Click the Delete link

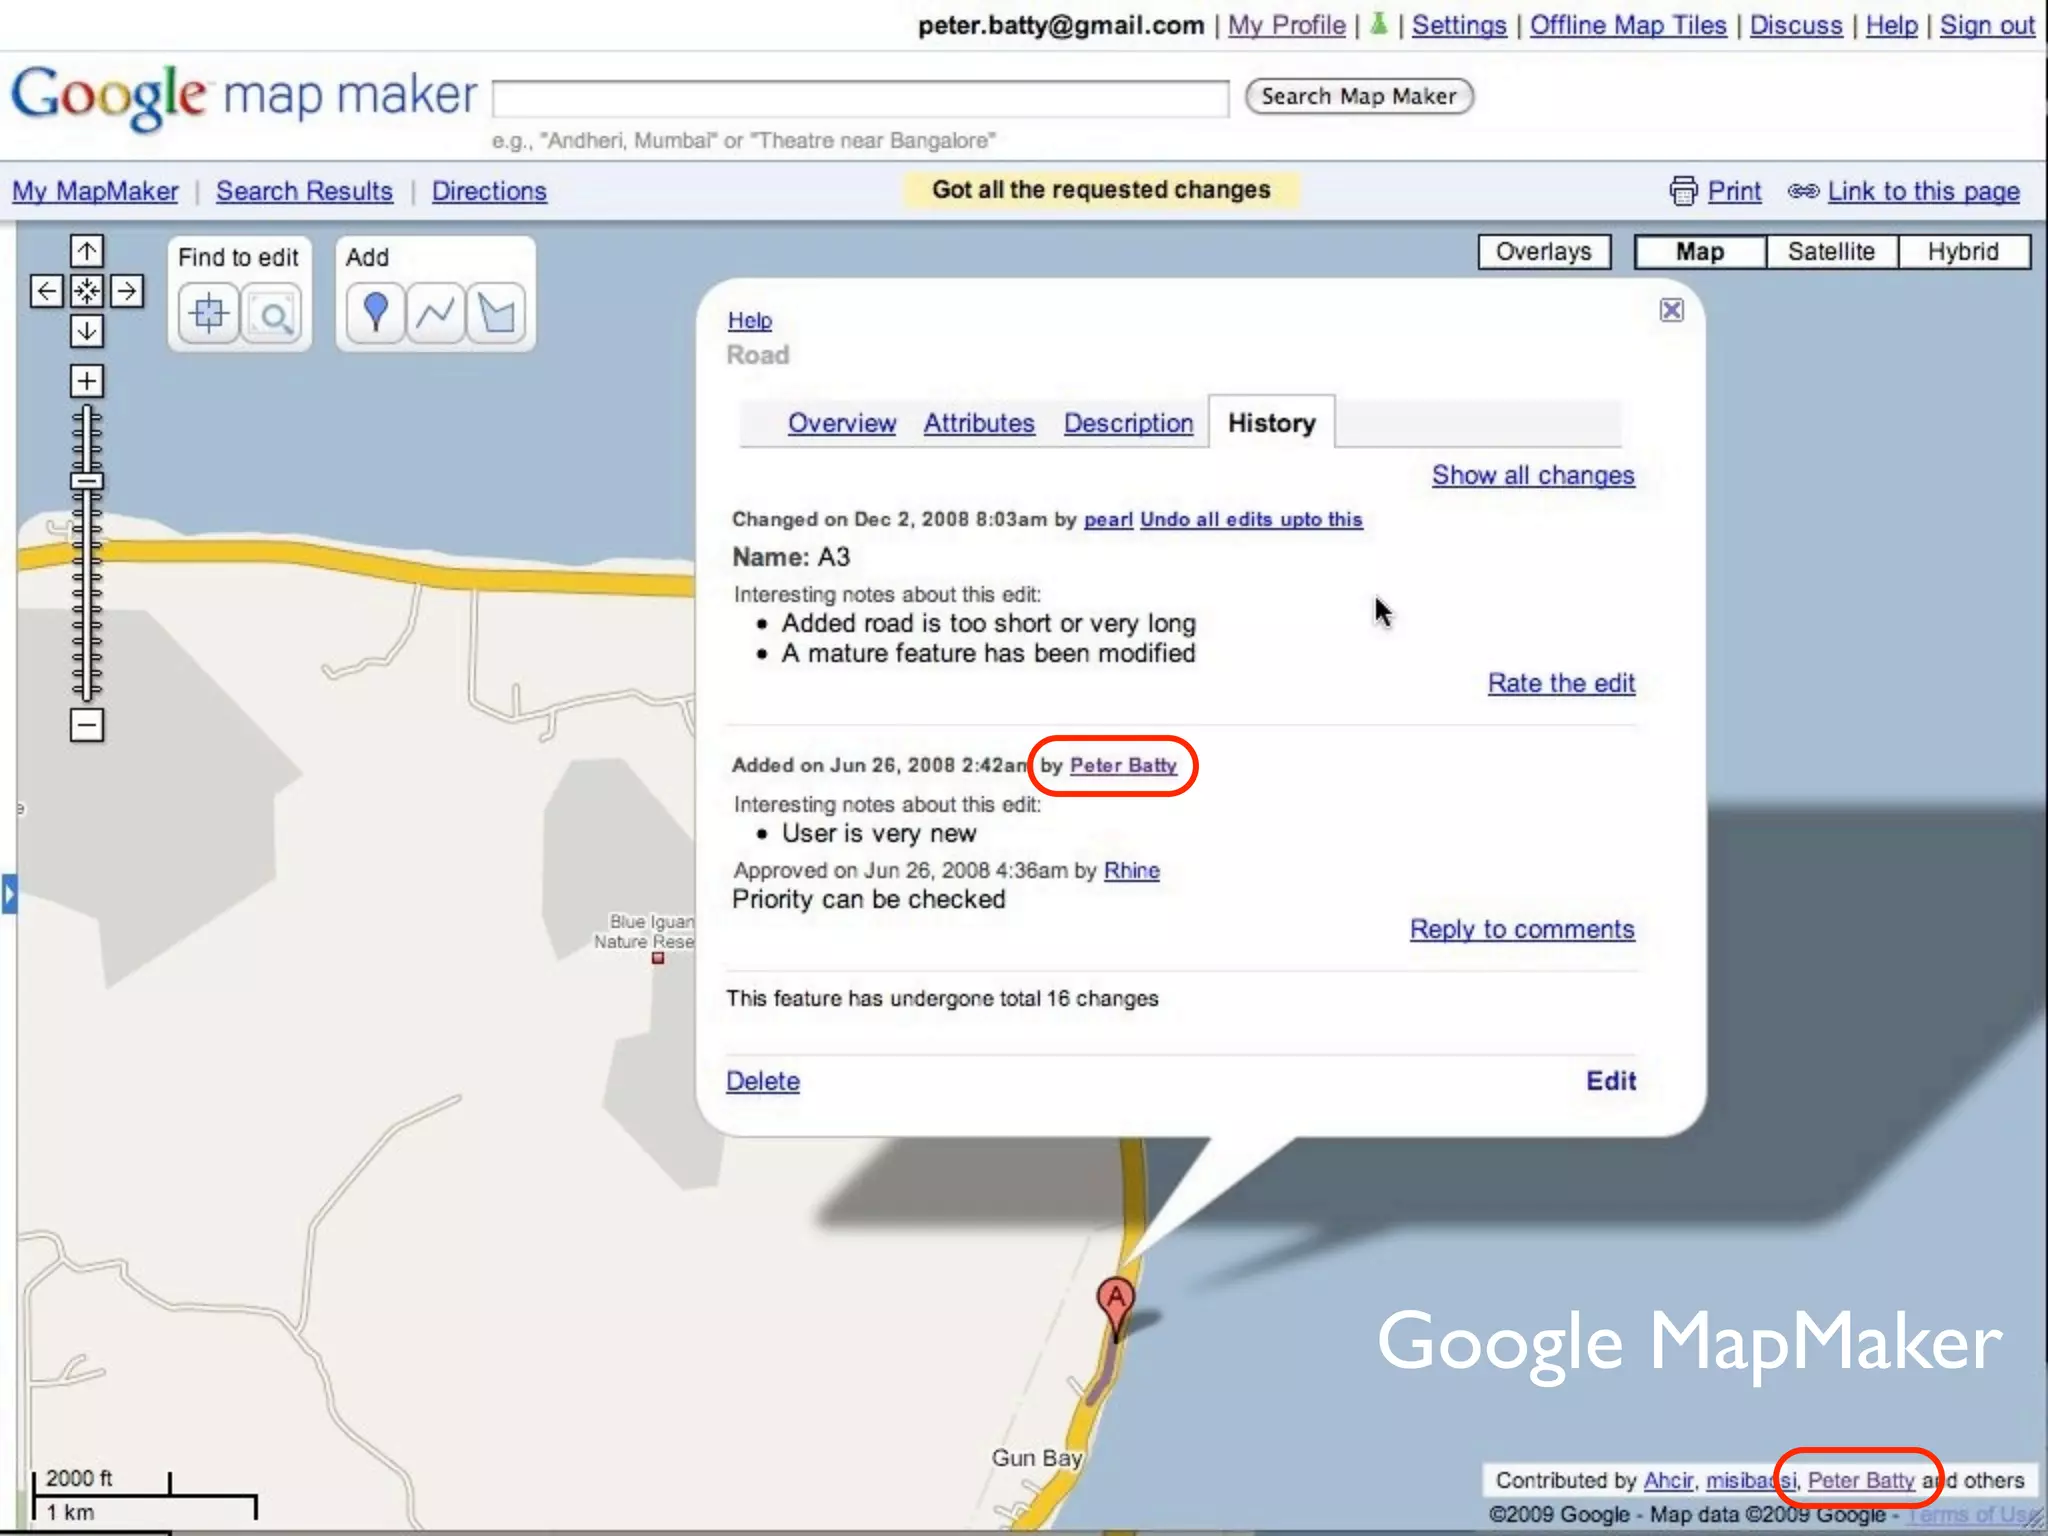tap(763, 1081)
